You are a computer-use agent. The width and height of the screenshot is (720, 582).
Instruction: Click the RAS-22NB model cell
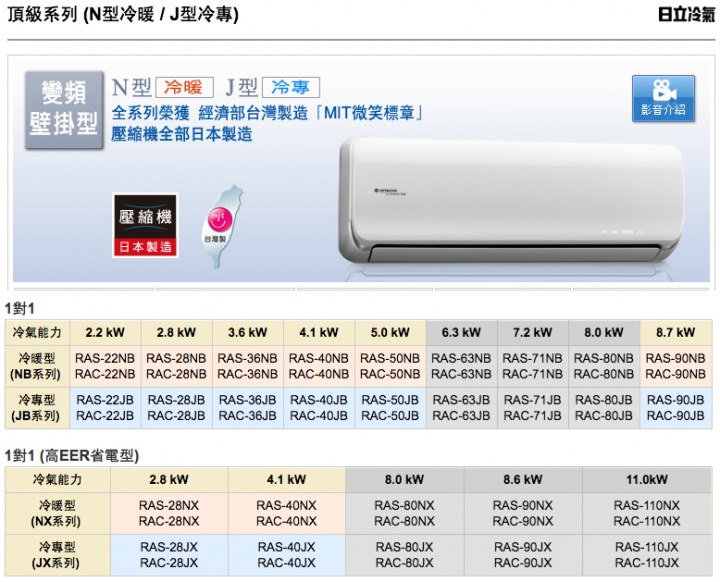[x=105, y=366]
